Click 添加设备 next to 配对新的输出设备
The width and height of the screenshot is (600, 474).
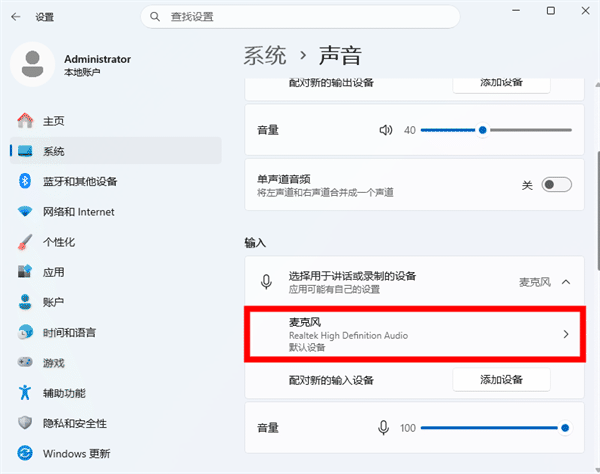point(501,85)
